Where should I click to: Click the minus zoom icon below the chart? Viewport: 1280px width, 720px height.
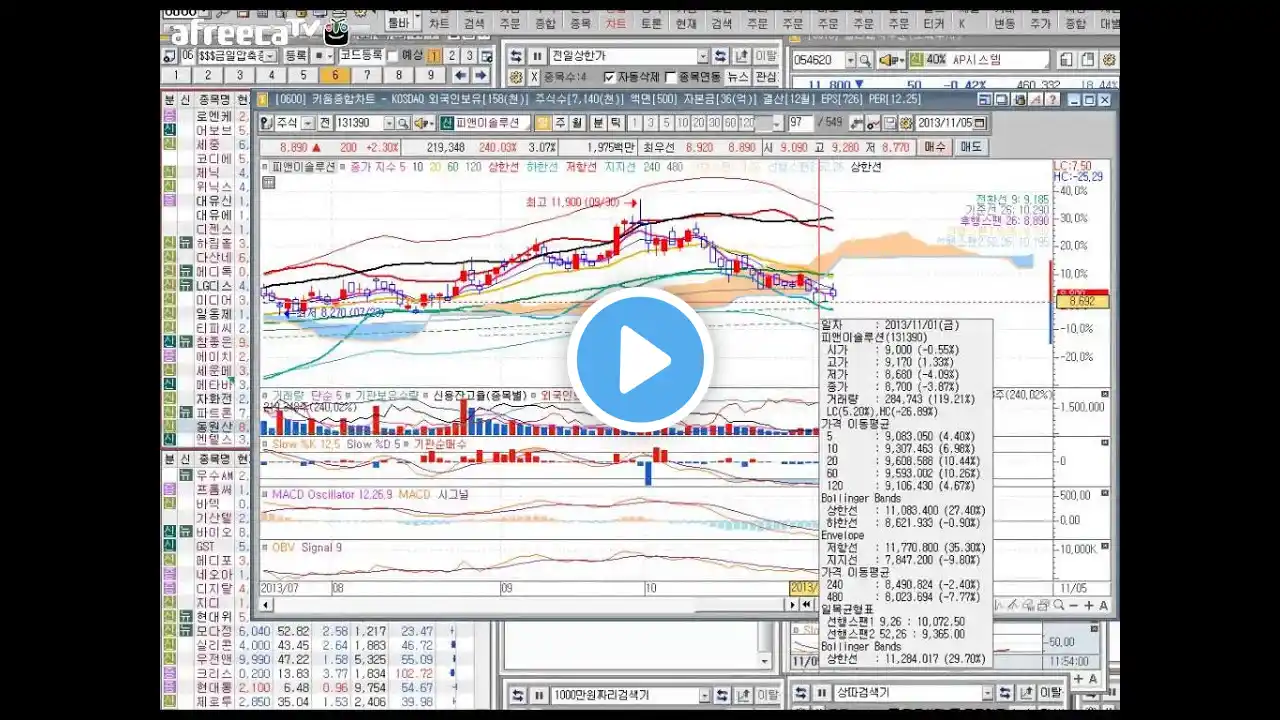[1073, 605]
